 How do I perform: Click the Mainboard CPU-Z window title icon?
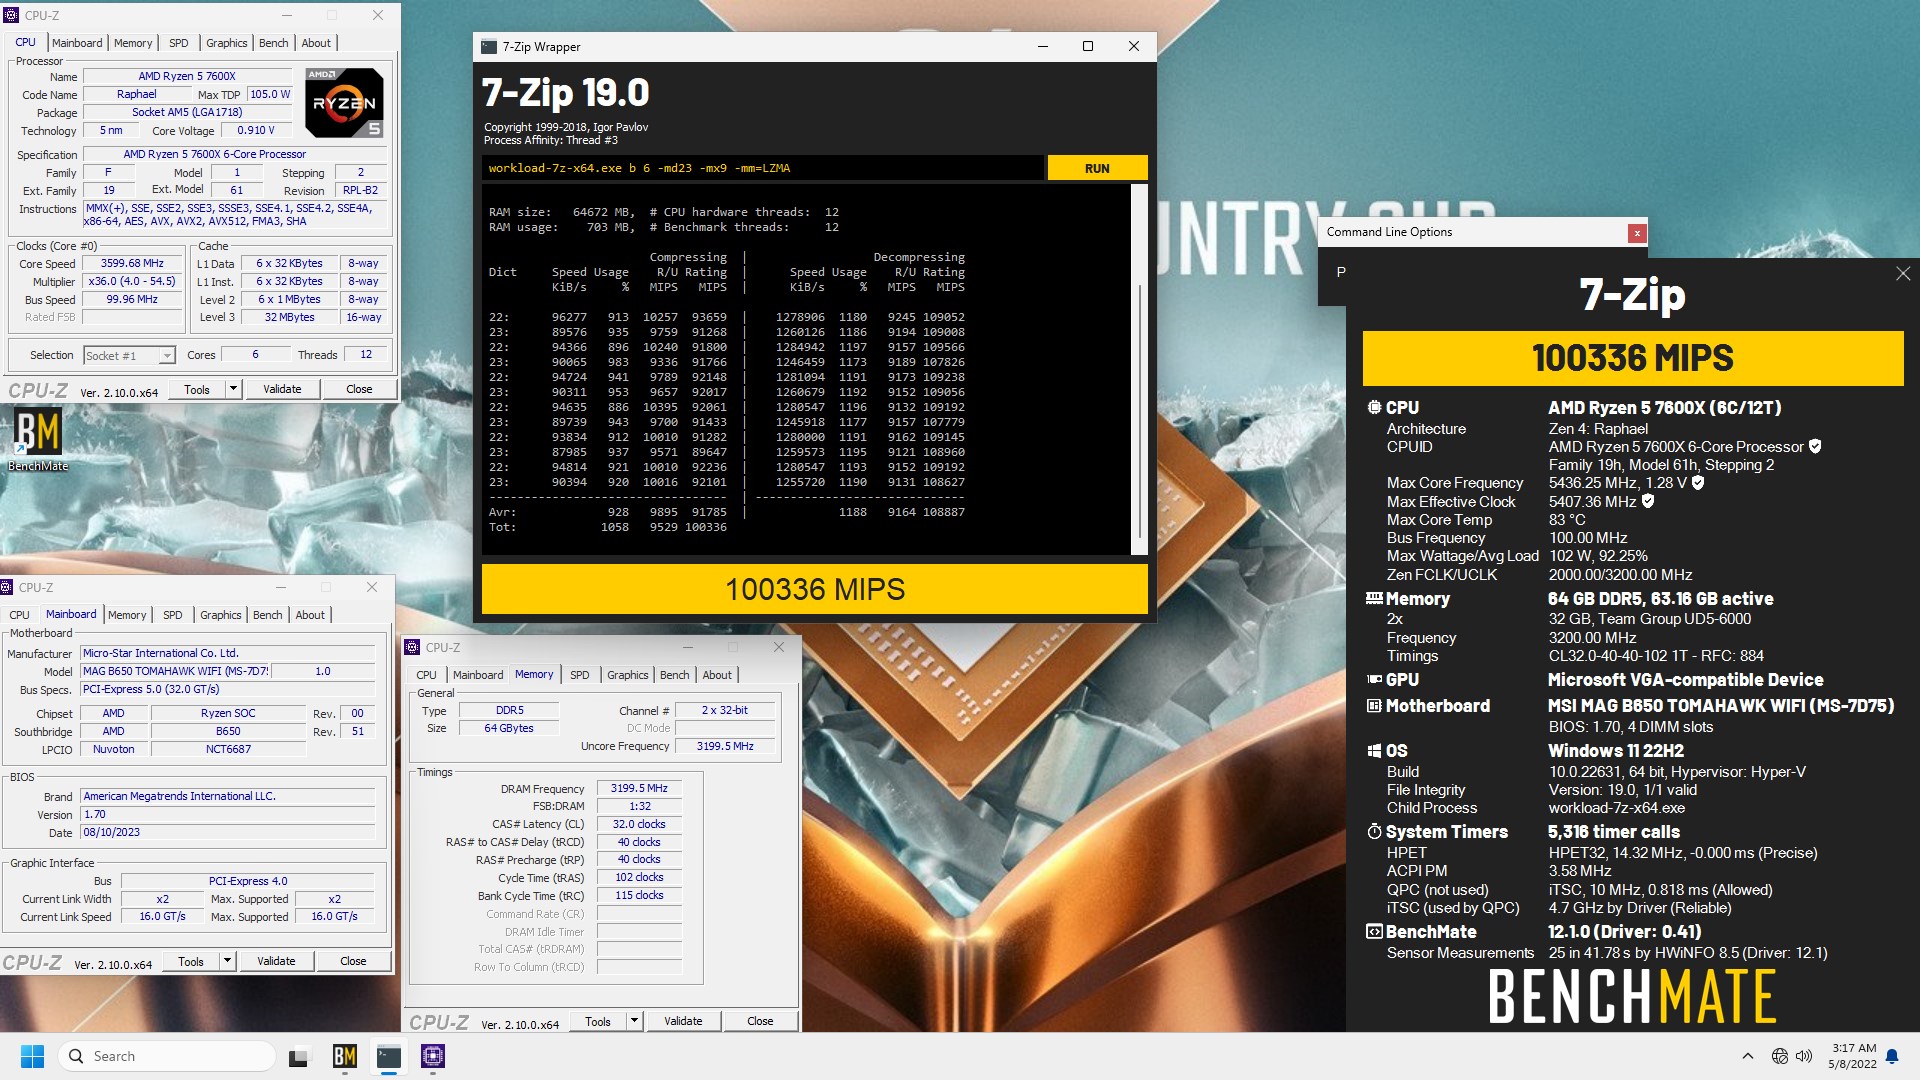(7, 588)
